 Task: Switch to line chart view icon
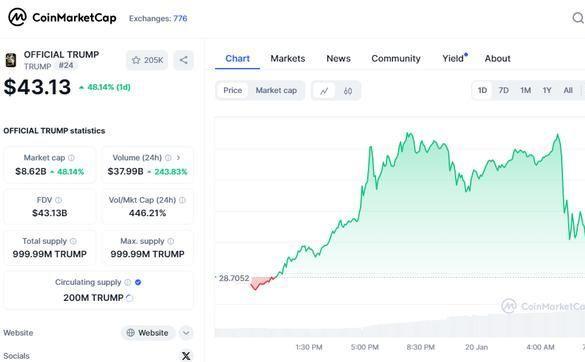(x=324, y=91)
